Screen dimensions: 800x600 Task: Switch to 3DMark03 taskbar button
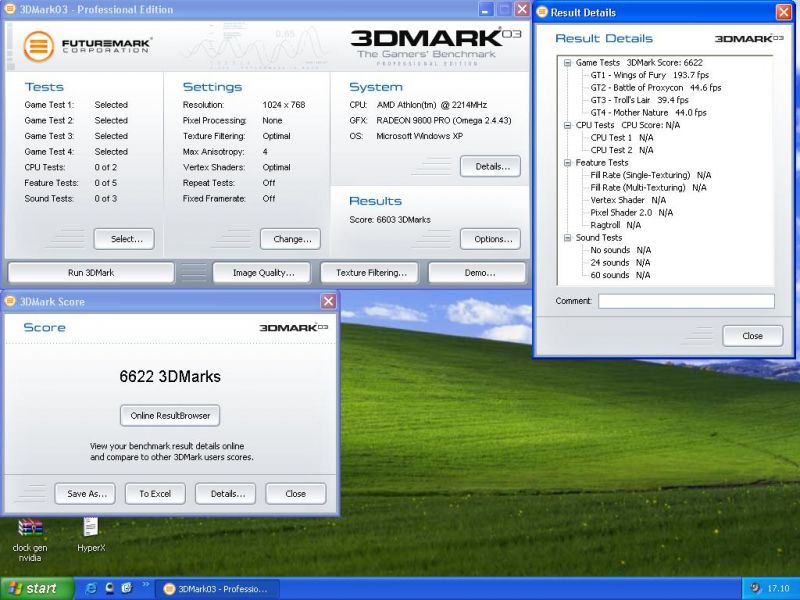tap(216, 589)
